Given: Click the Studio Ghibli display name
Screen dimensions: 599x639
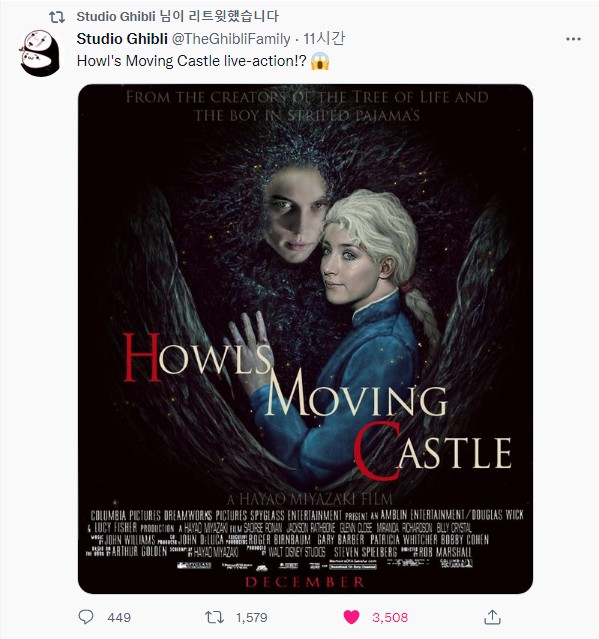Looking at the screenshot, I should pyautogui.click(x=122, y=39).
